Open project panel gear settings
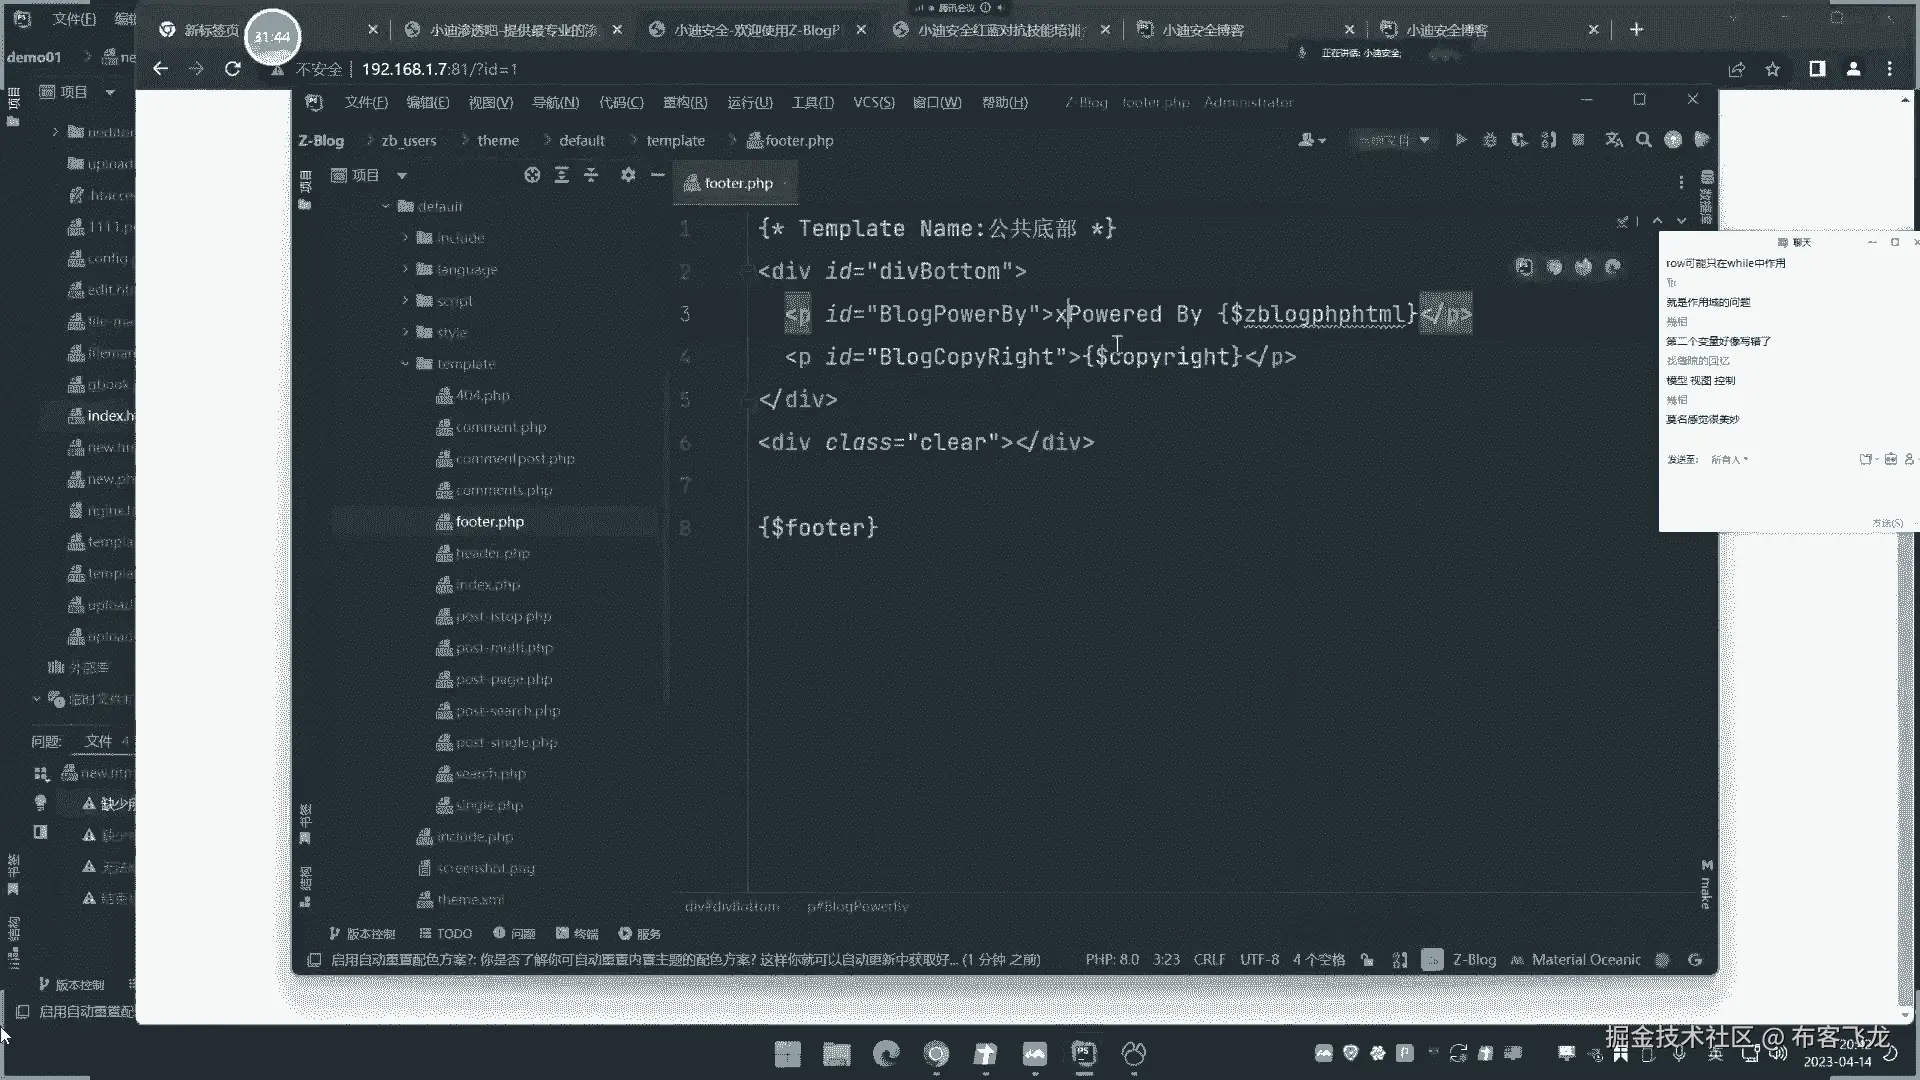The height and width of the screenshot is (1080, 1920). pyautogui.click(x=628, y=175)
